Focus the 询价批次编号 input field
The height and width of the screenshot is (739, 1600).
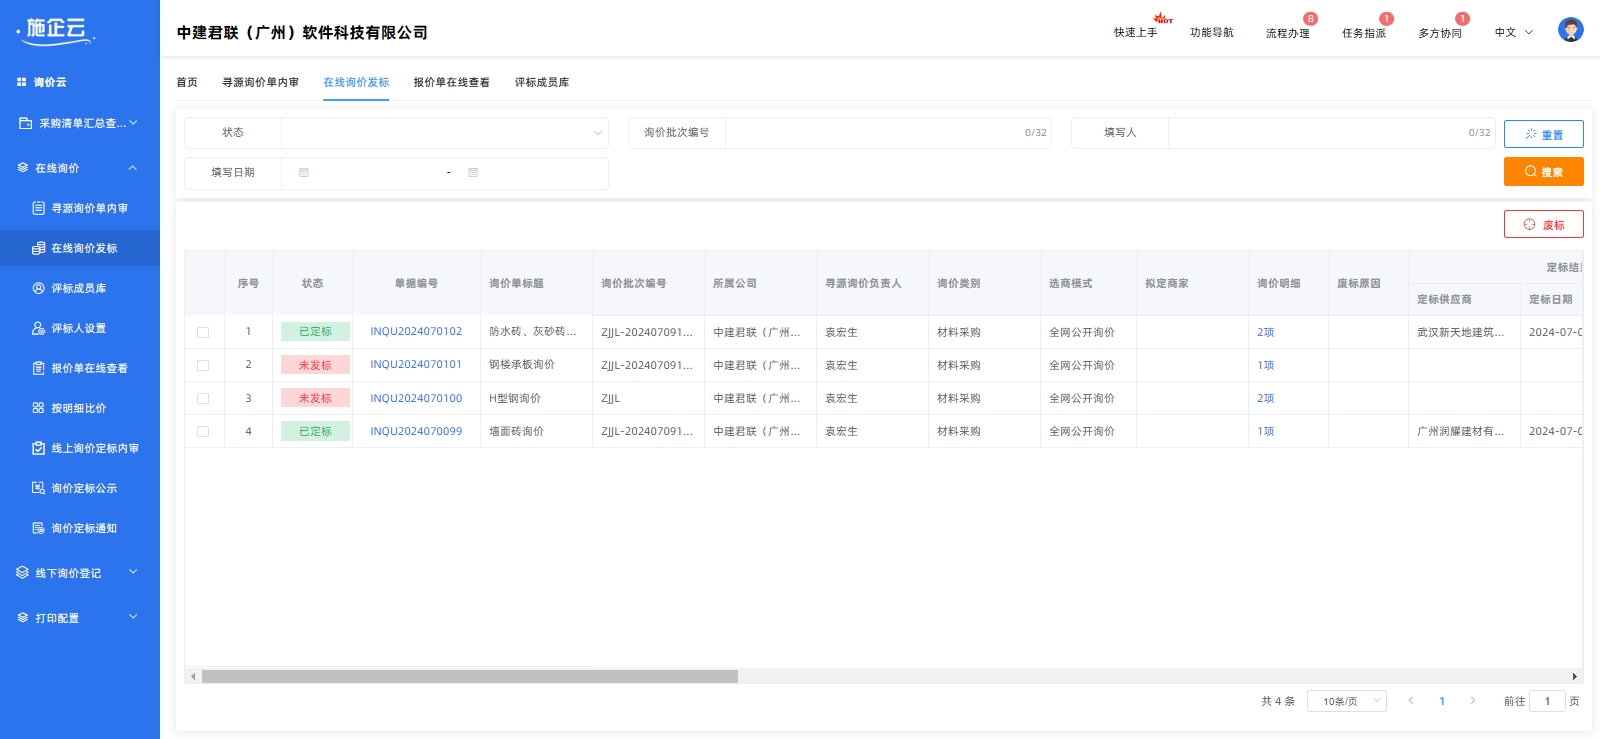point(870,132)
